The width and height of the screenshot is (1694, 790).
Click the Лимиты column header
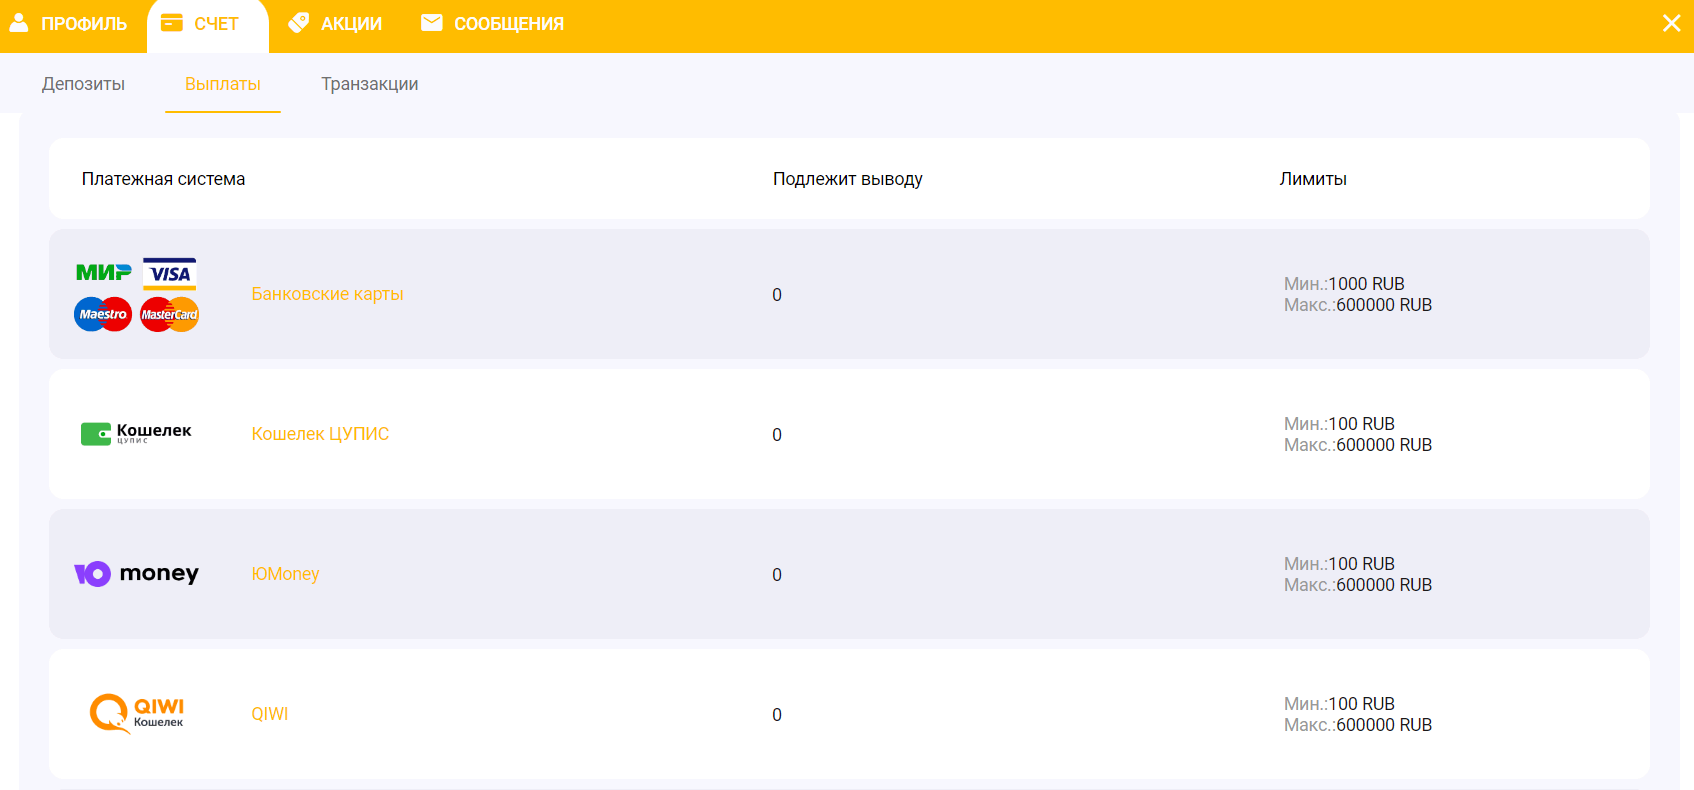coord(1313,179)
